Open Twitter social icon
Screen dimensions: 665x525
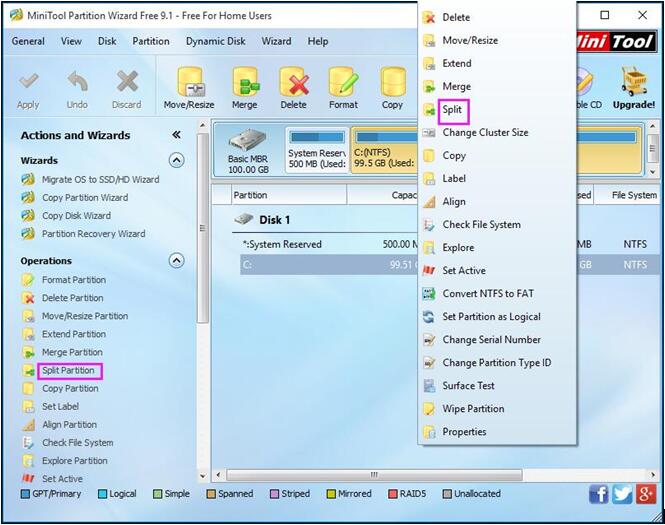point(622,494)
